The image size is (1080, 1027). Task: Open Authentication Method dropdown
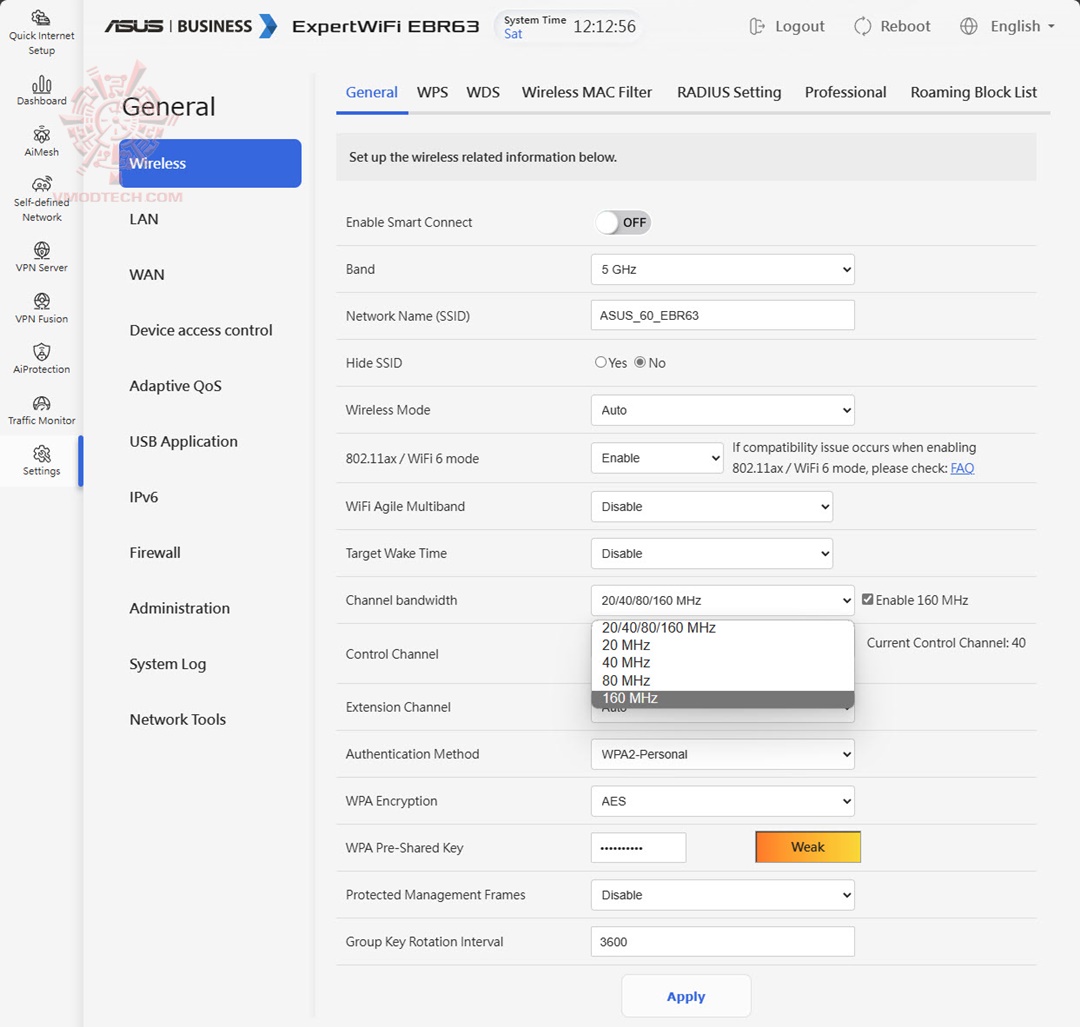pos(723,754)
